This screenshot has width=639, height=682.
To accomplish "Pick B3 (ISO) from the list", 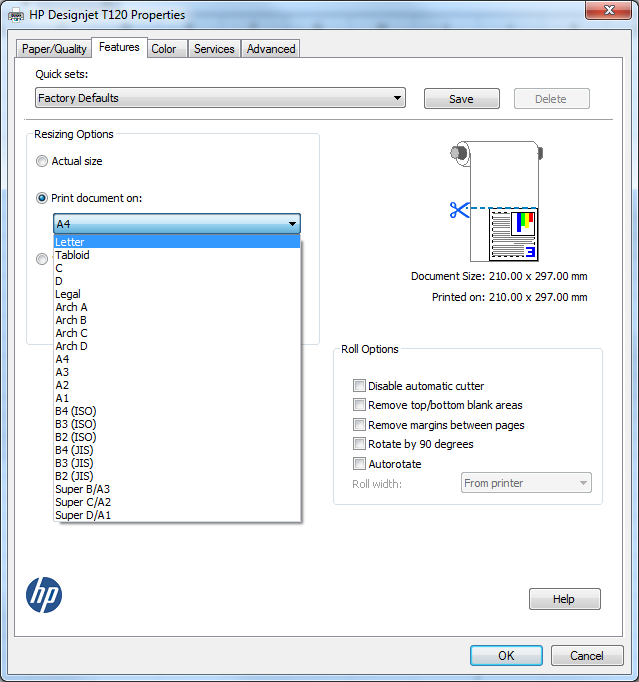I will tap(177, 424).
